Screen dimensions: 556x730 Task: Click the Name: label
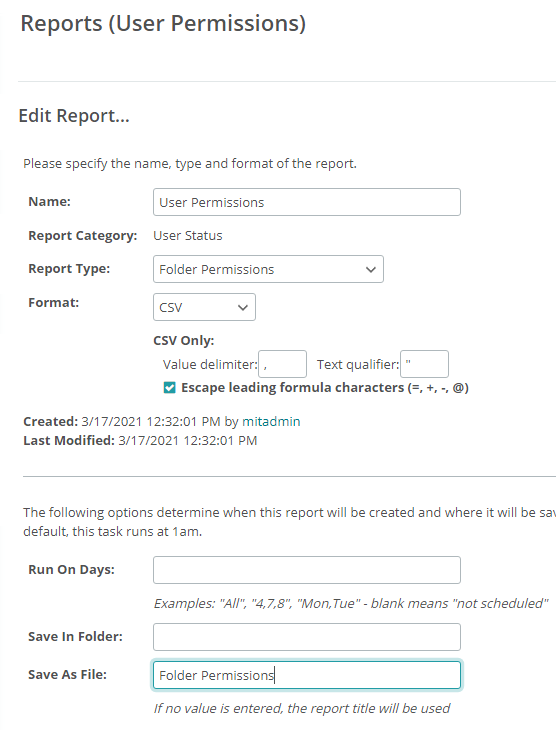click(x=49, y=202)
